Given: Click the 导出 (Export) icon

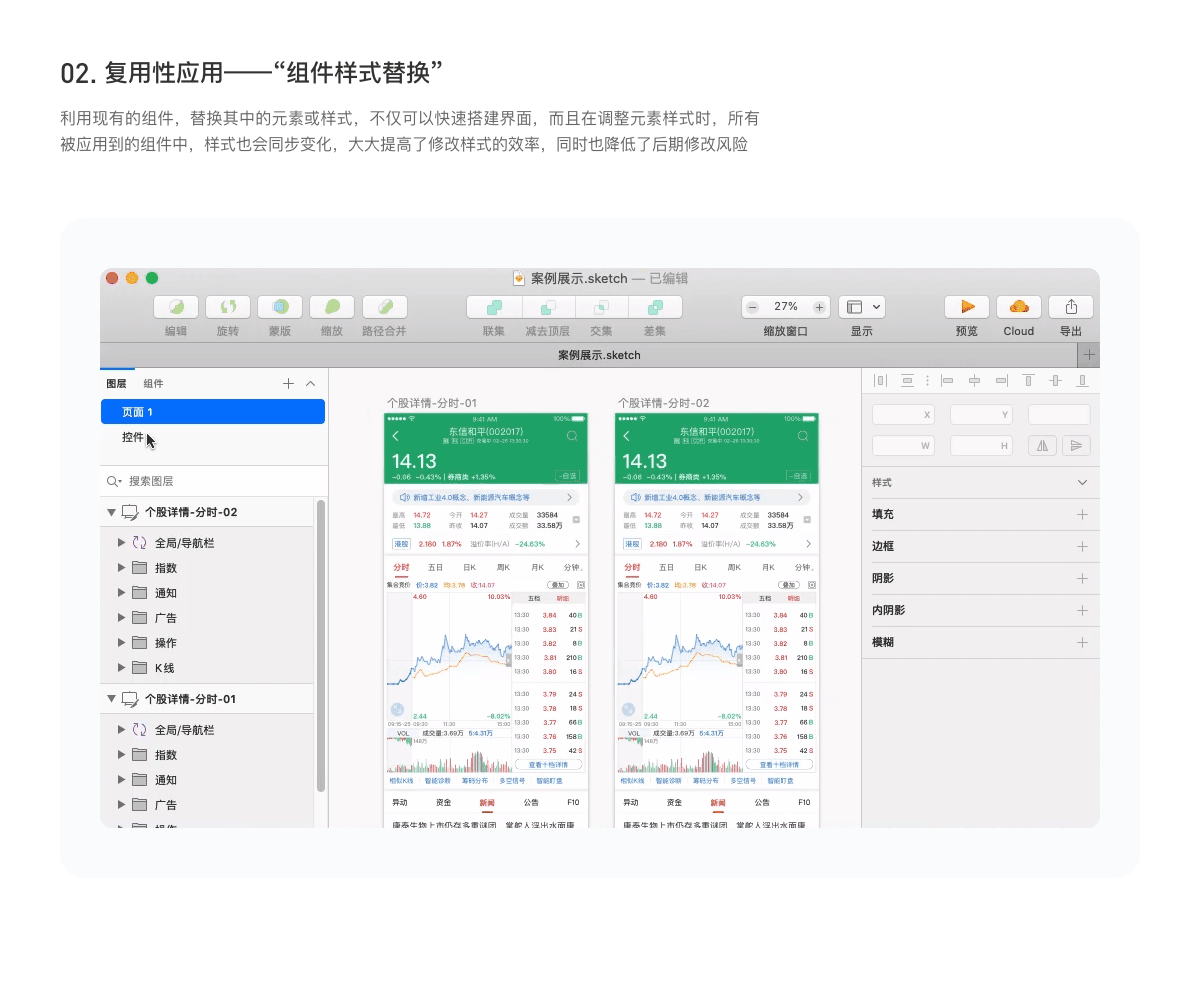Looking at the screenshot, I should (x=1070, y=307).
